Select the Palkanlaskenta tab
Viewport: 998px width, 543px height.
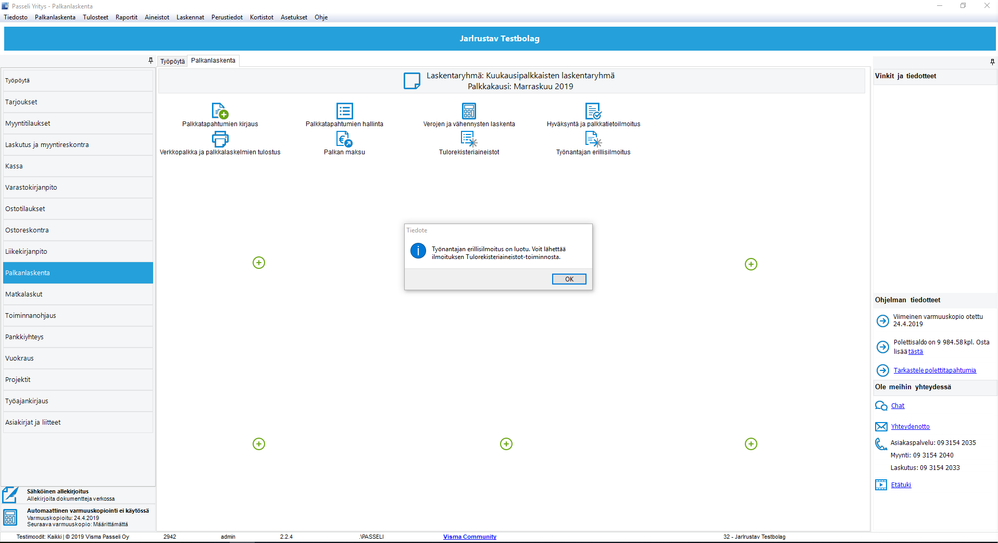213,60
